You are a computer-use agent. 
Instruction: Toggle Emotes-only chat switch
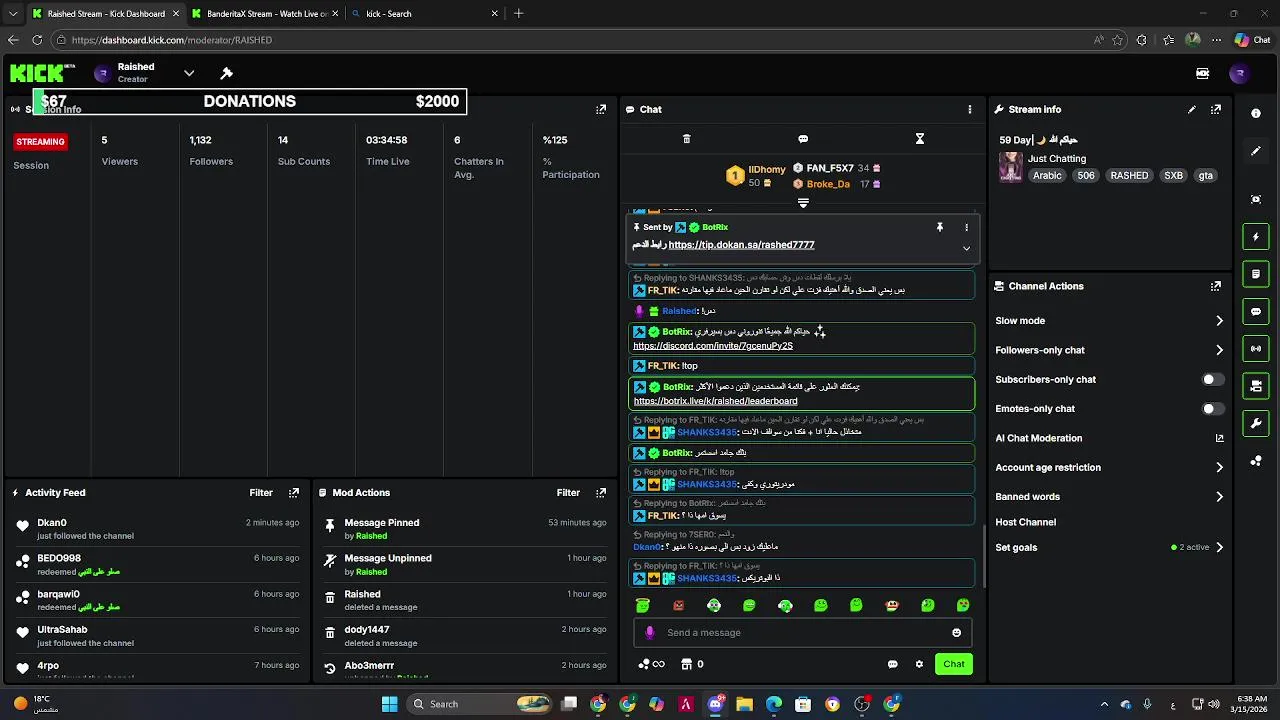(1212, 408)
